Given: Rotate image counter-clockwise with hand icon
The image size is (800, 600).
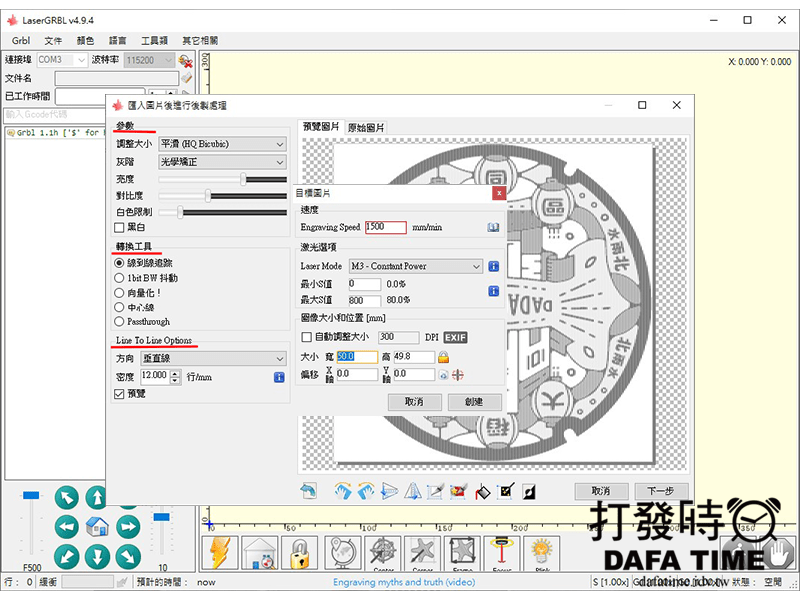Looking at the screenshot, I should click(x=366, y=491).
